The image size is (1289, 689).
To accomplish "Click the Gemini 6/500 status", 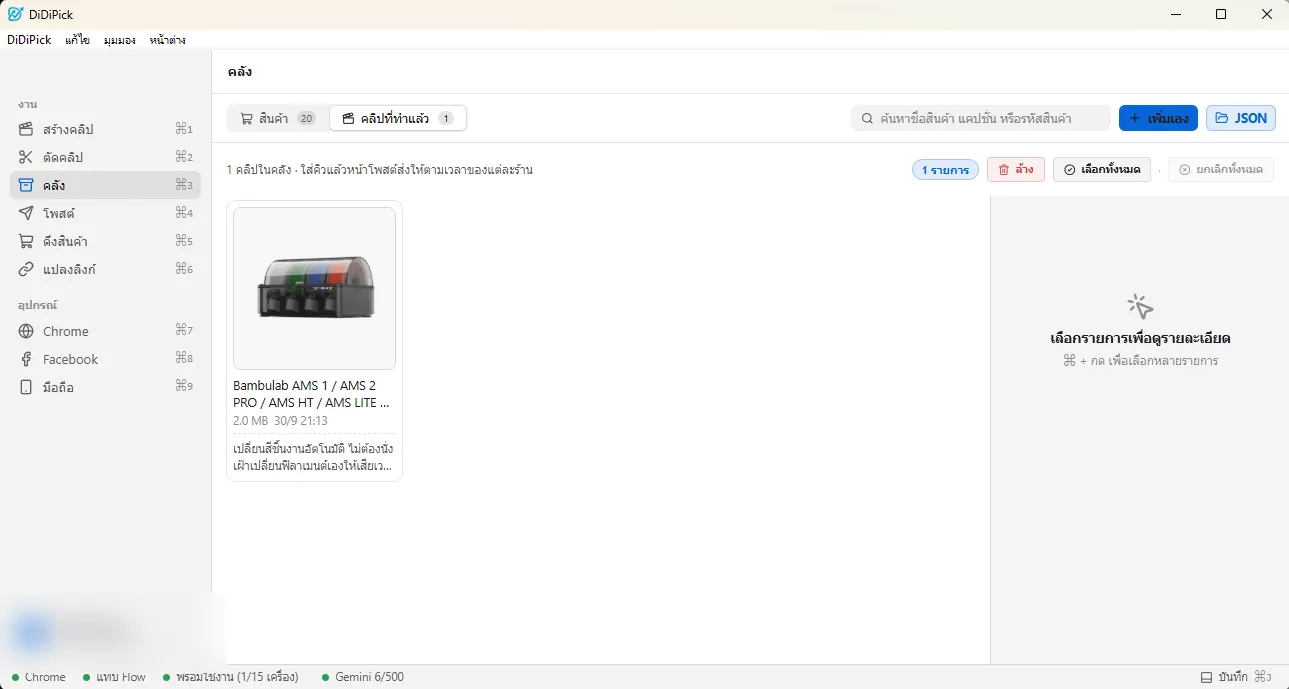I will pyautogui.click(x=363, y=677).
